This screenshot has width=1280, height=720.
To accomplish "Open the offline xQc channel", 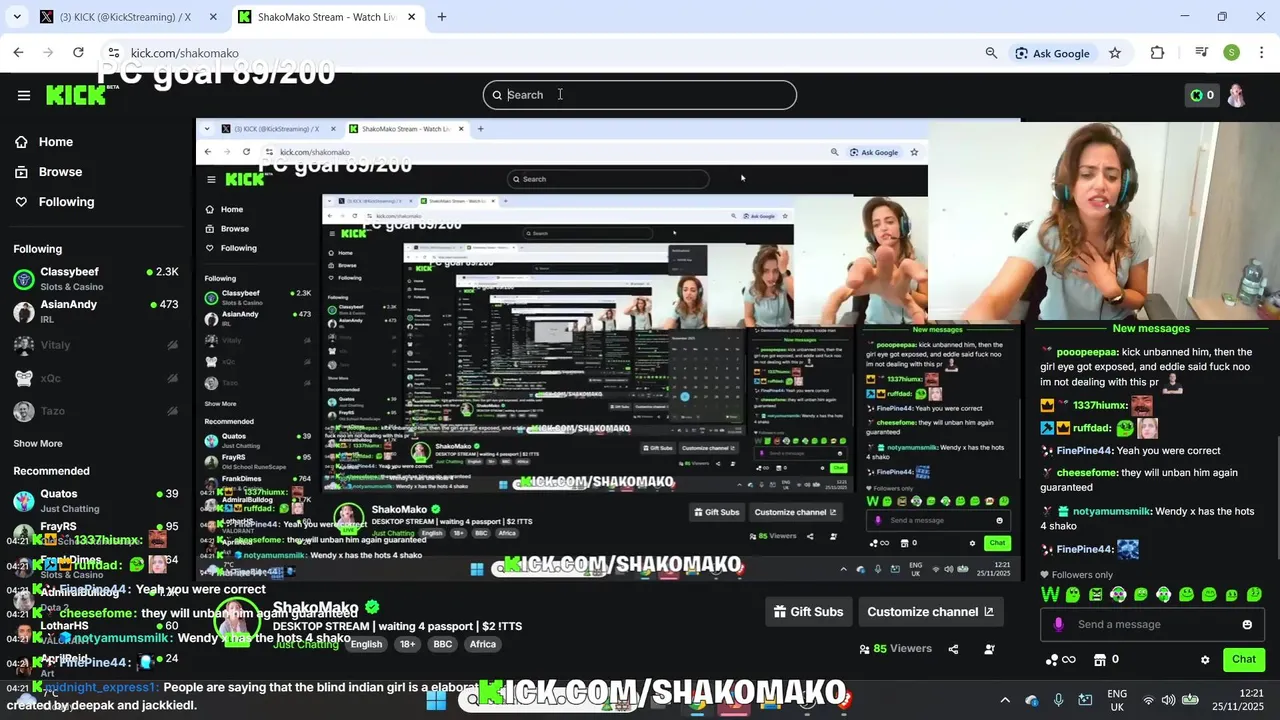I will (x=96, y=378).
